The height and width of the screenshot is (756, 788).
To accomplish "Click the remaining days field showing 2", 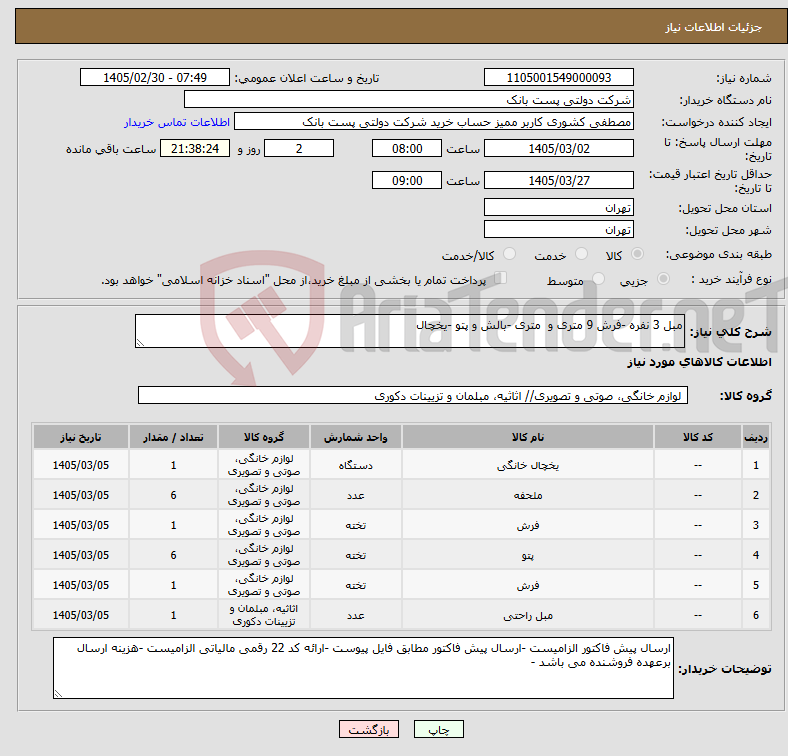I will (299, 148).
